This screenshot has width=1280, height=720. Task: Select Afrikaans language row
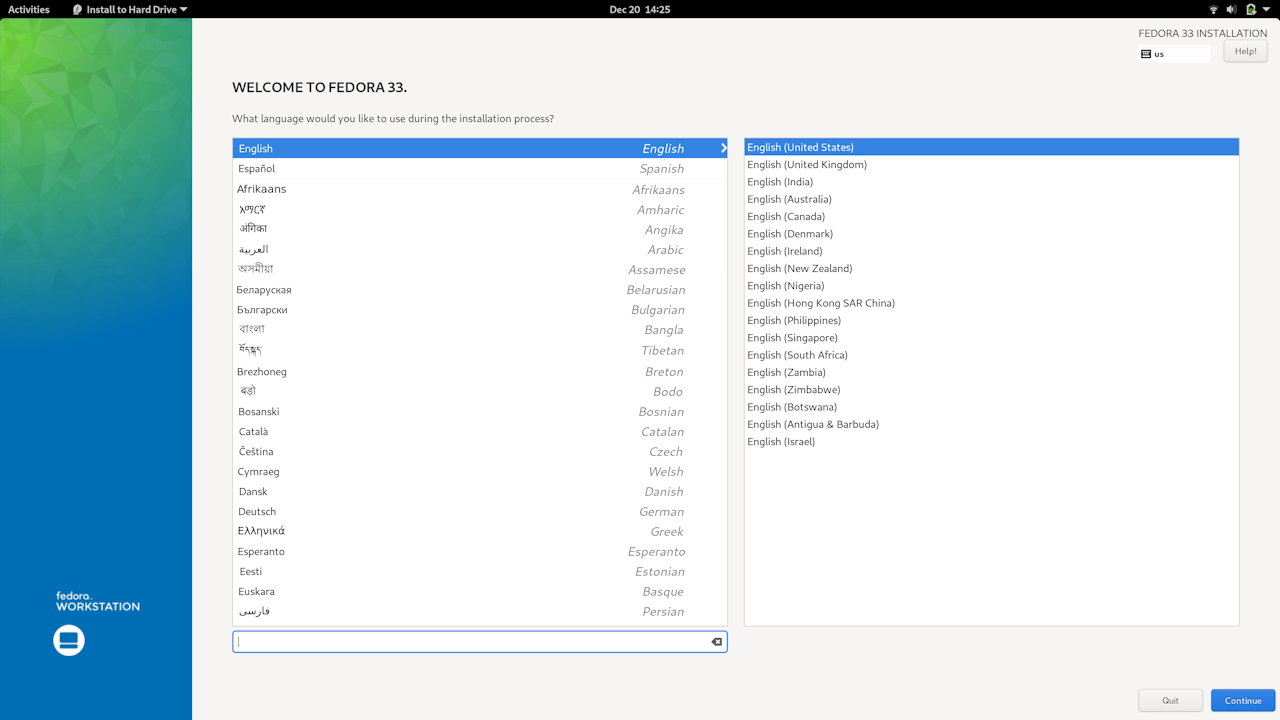pos(480,189)
